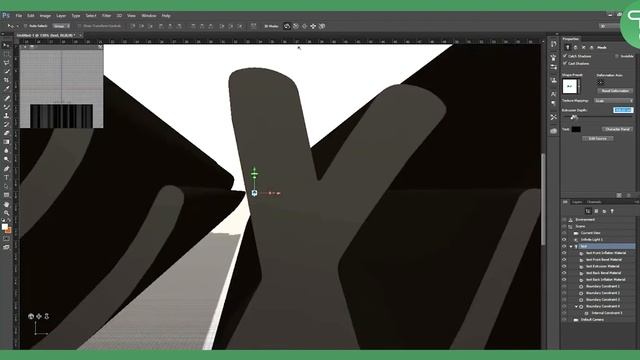Open the File menu
The image size is (640, 360).
pos(19,16)
